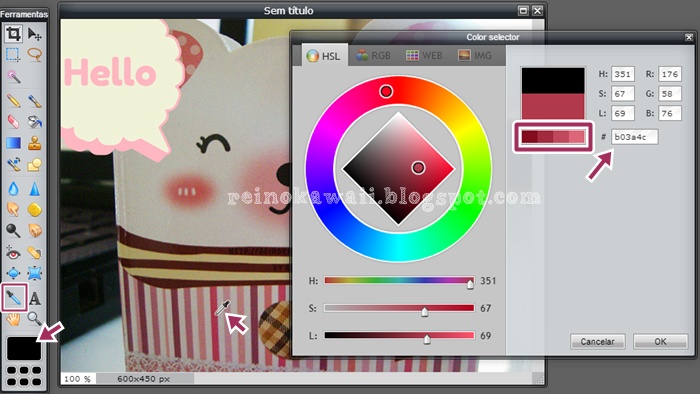Select the Pencil tool
Image resolution: width=700 pixels, height=394 pixels.
[x=13, y=101]
